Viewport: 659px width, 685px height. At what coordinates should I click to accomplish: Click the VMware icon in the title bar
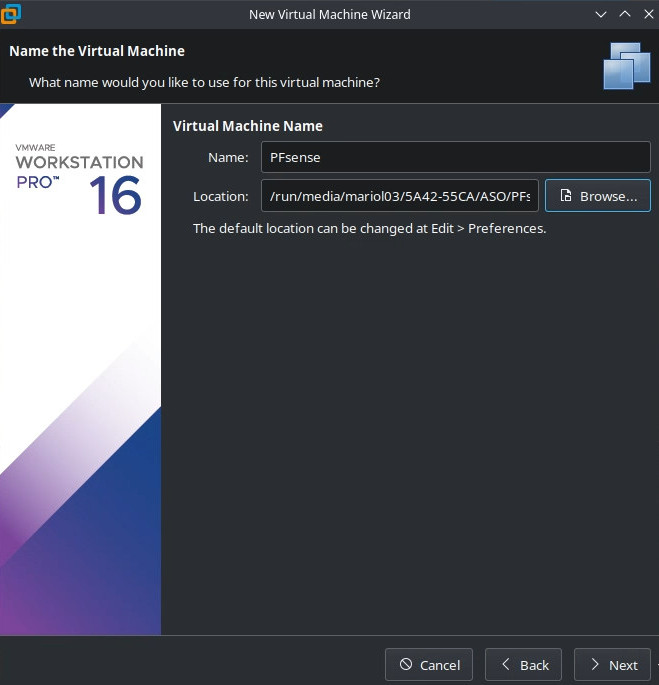13,15
